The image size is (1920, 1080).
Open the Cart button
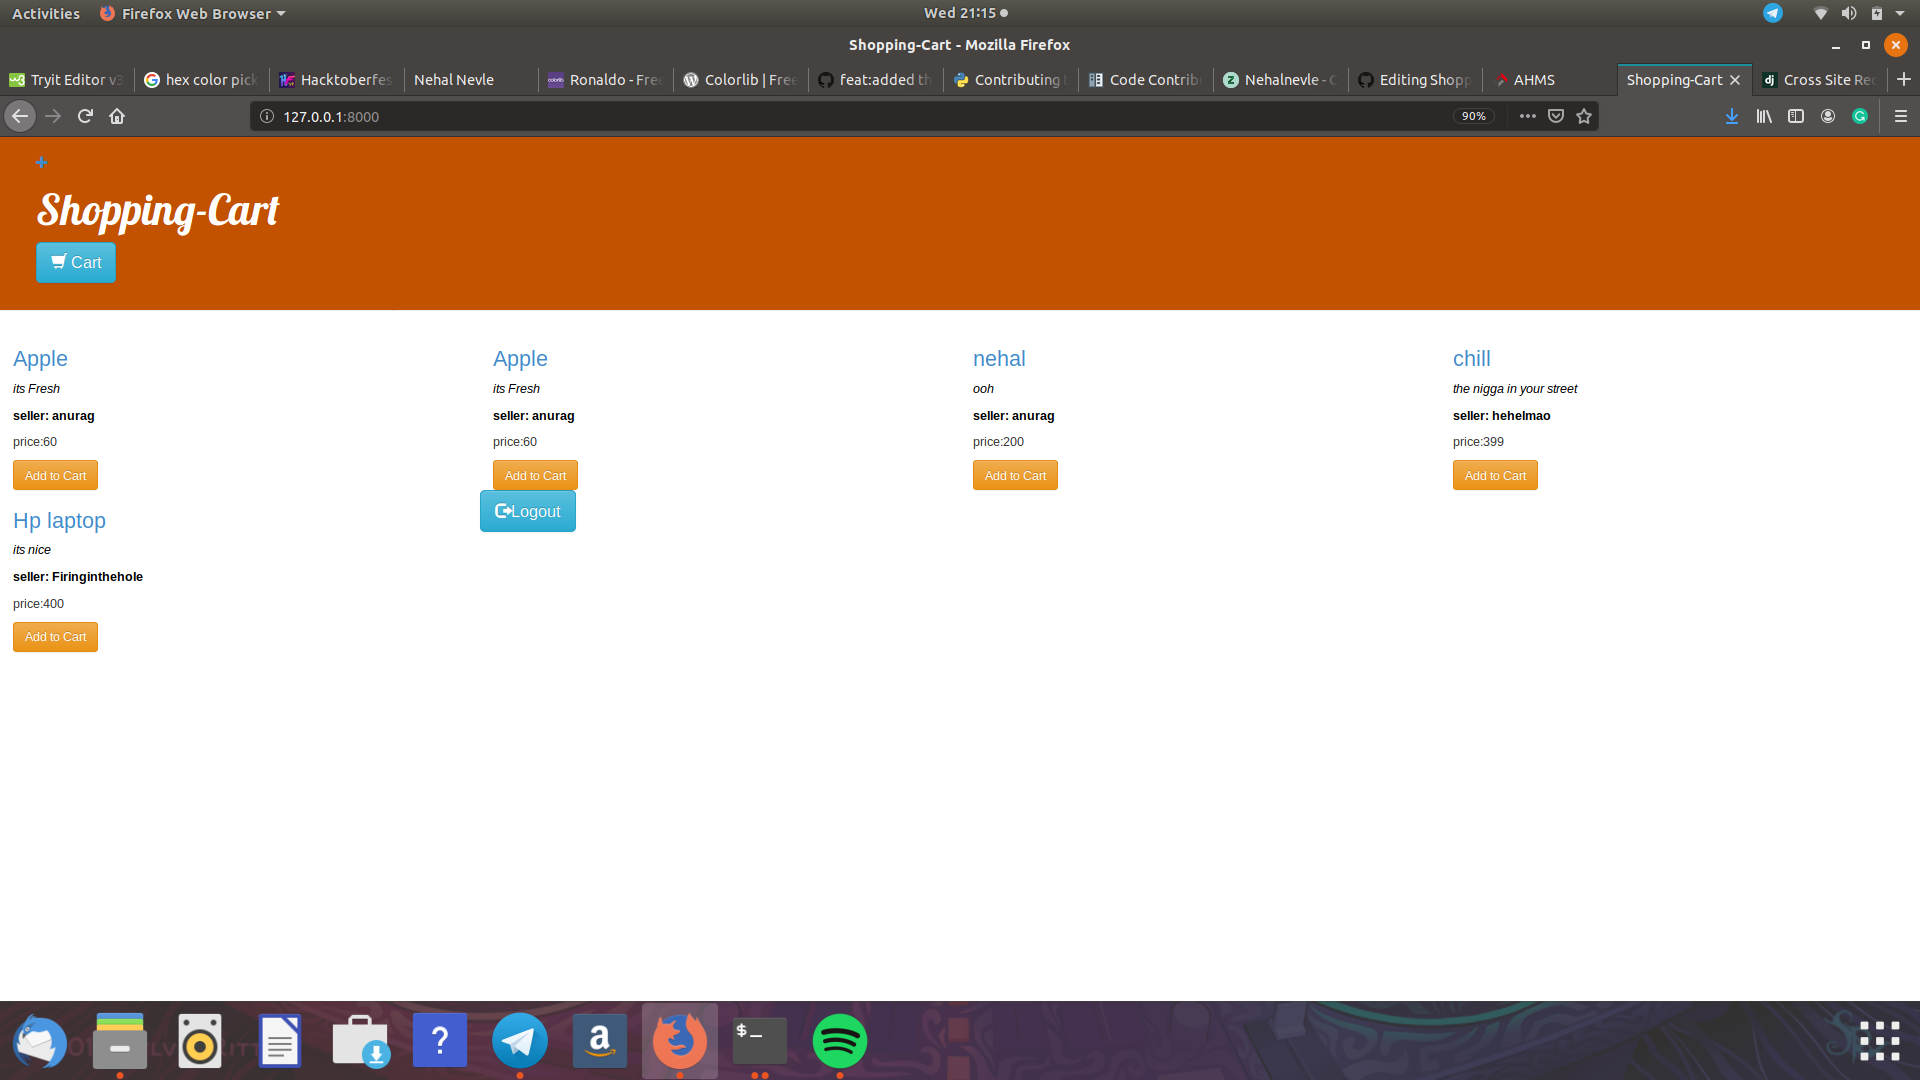[76, 263]
